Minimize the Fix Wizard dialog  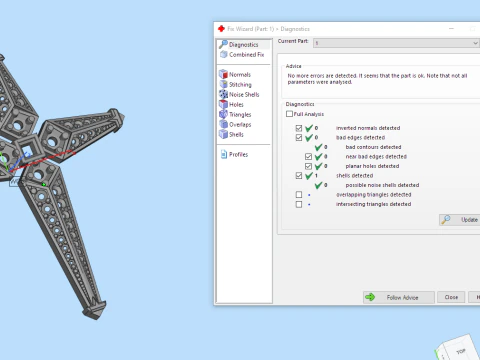(451, 29)
